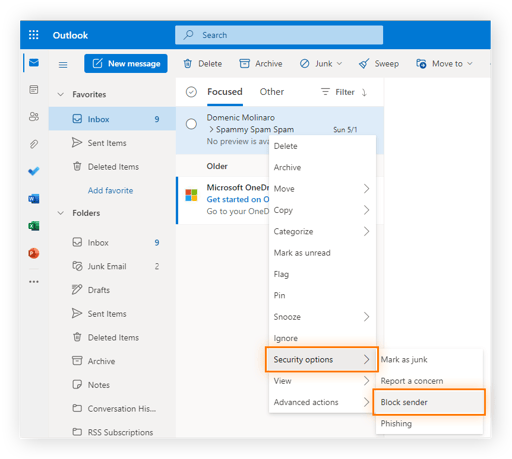Collapse the Favorites section chevron
Image resolution: width=512 pixels, height=459 pixels.
coord(61,94)
